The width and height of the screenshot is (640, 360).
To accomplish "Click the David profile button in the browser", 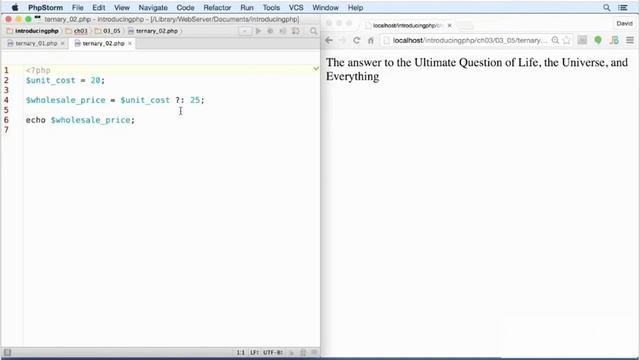I will pyautogui.click(x=624, y=24).
